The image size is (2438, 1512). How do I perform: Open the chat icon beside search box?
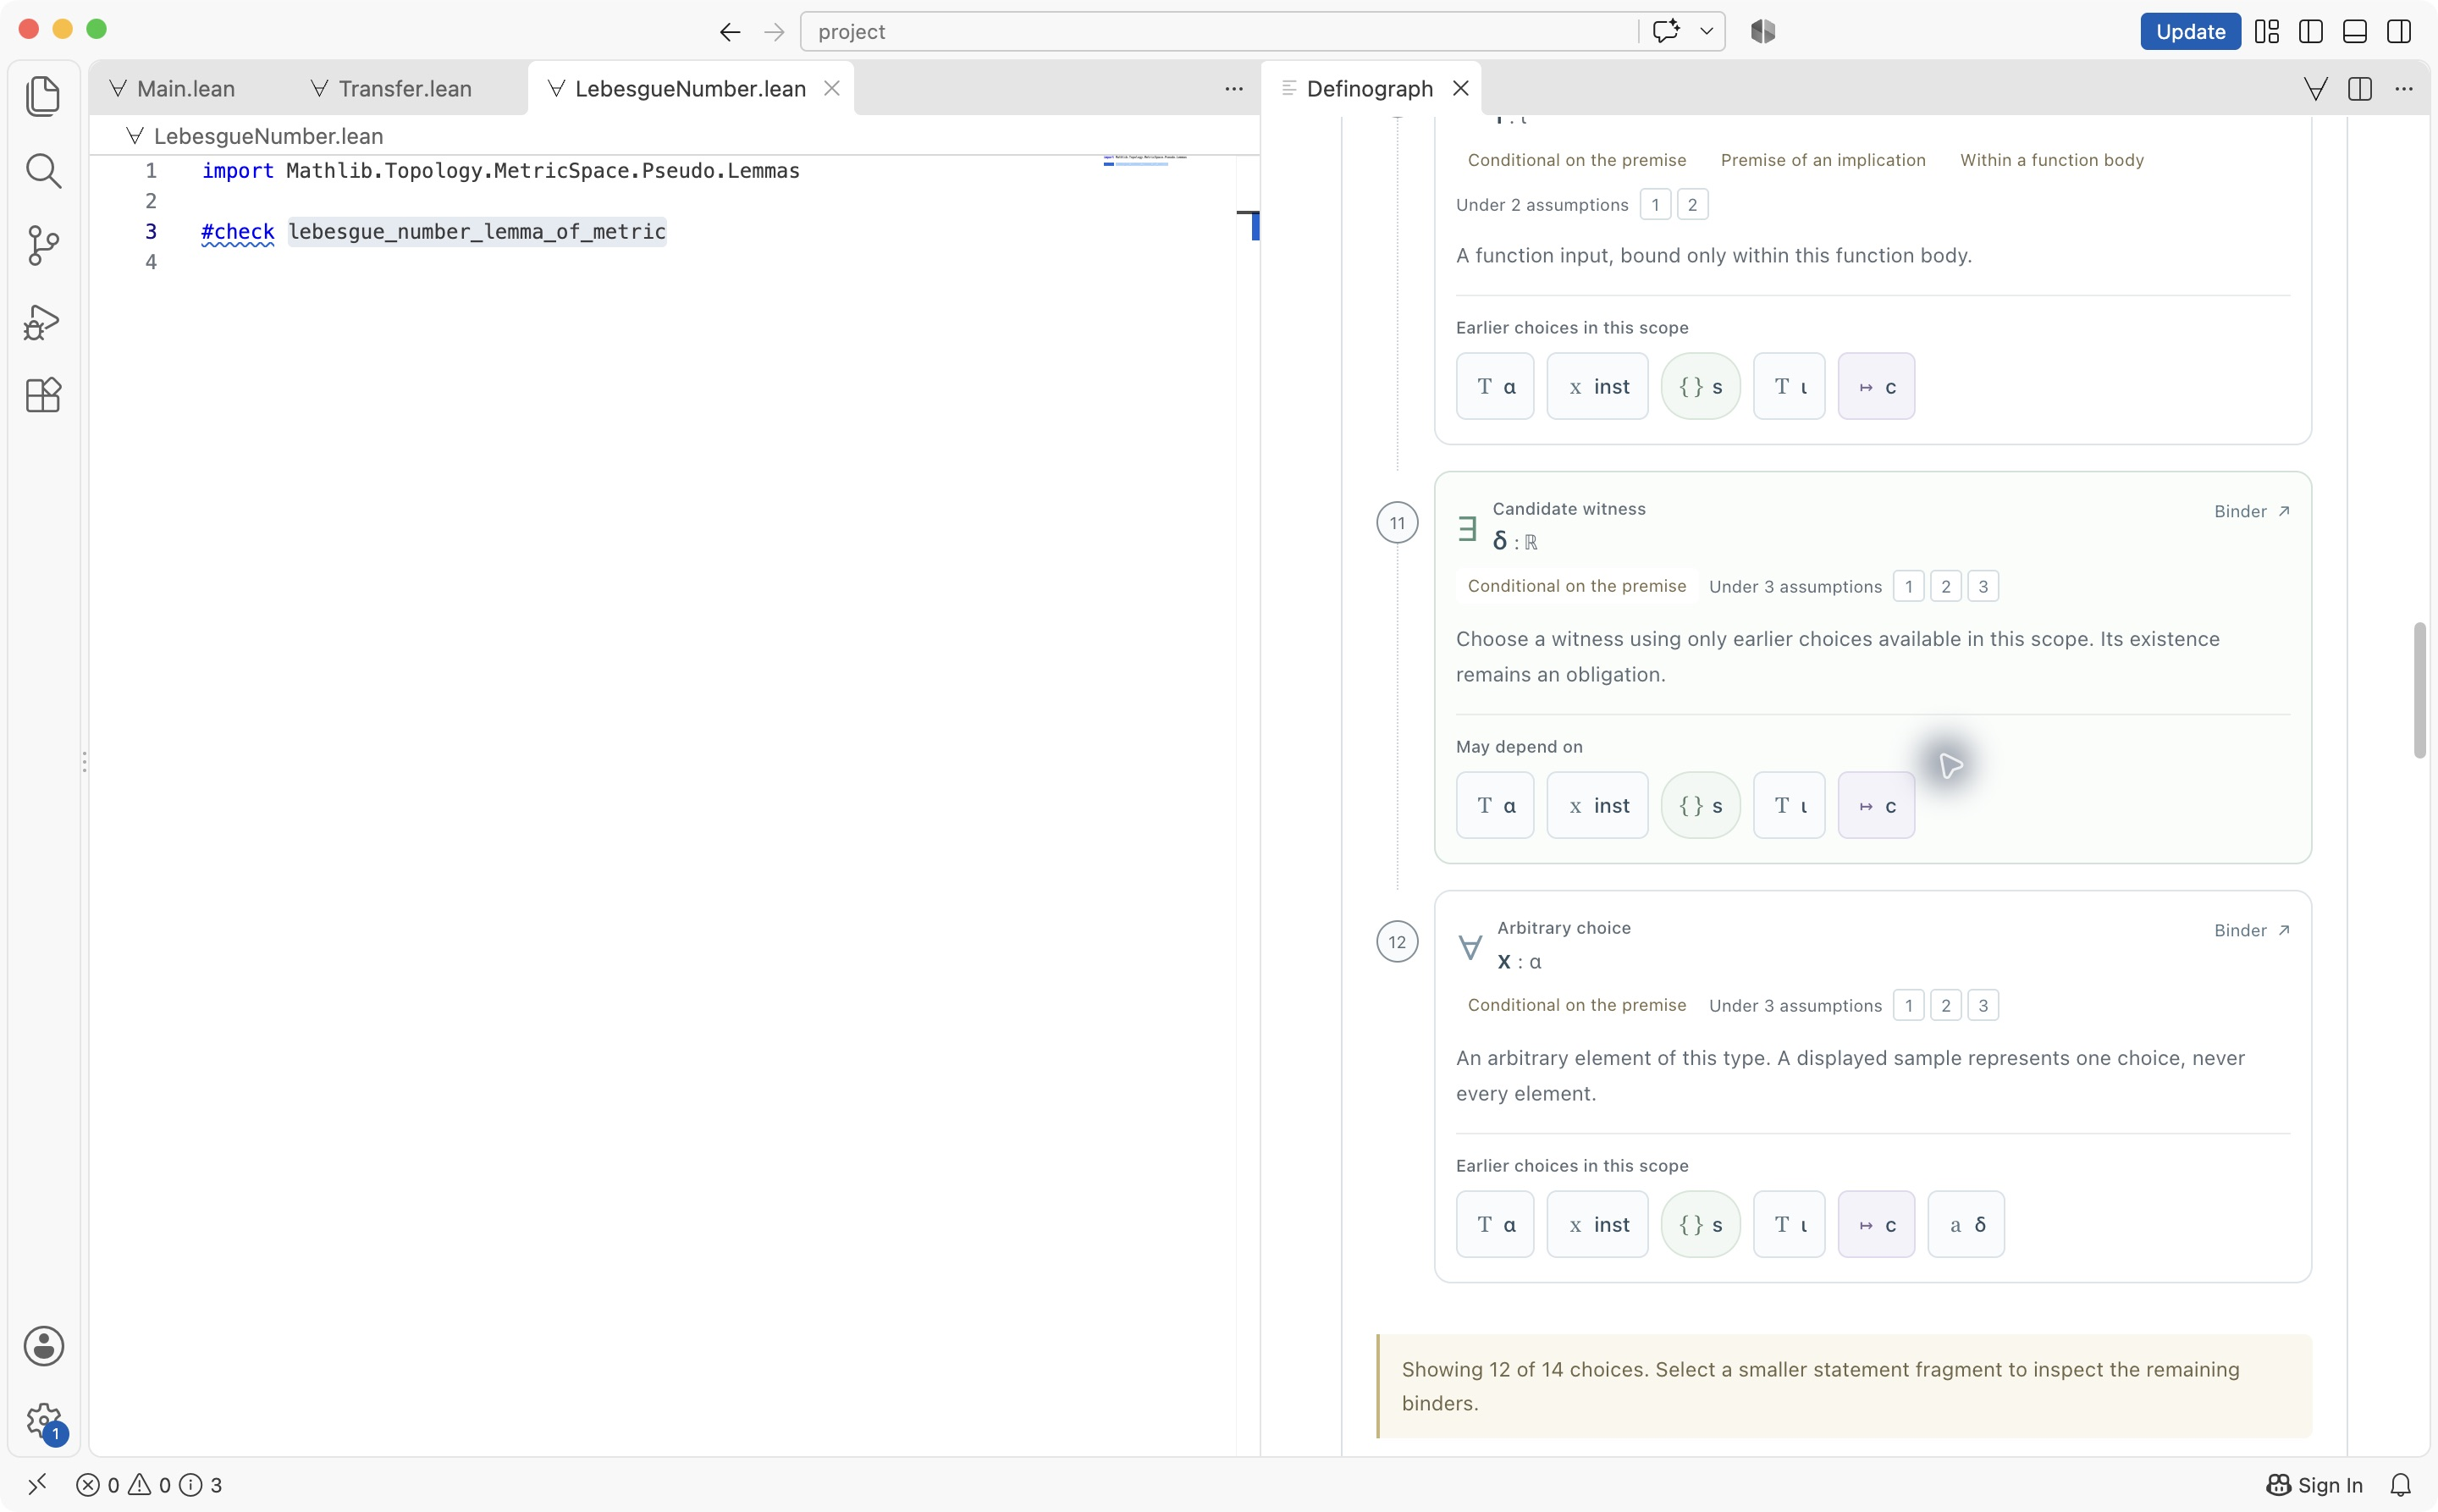(1665, 31)
